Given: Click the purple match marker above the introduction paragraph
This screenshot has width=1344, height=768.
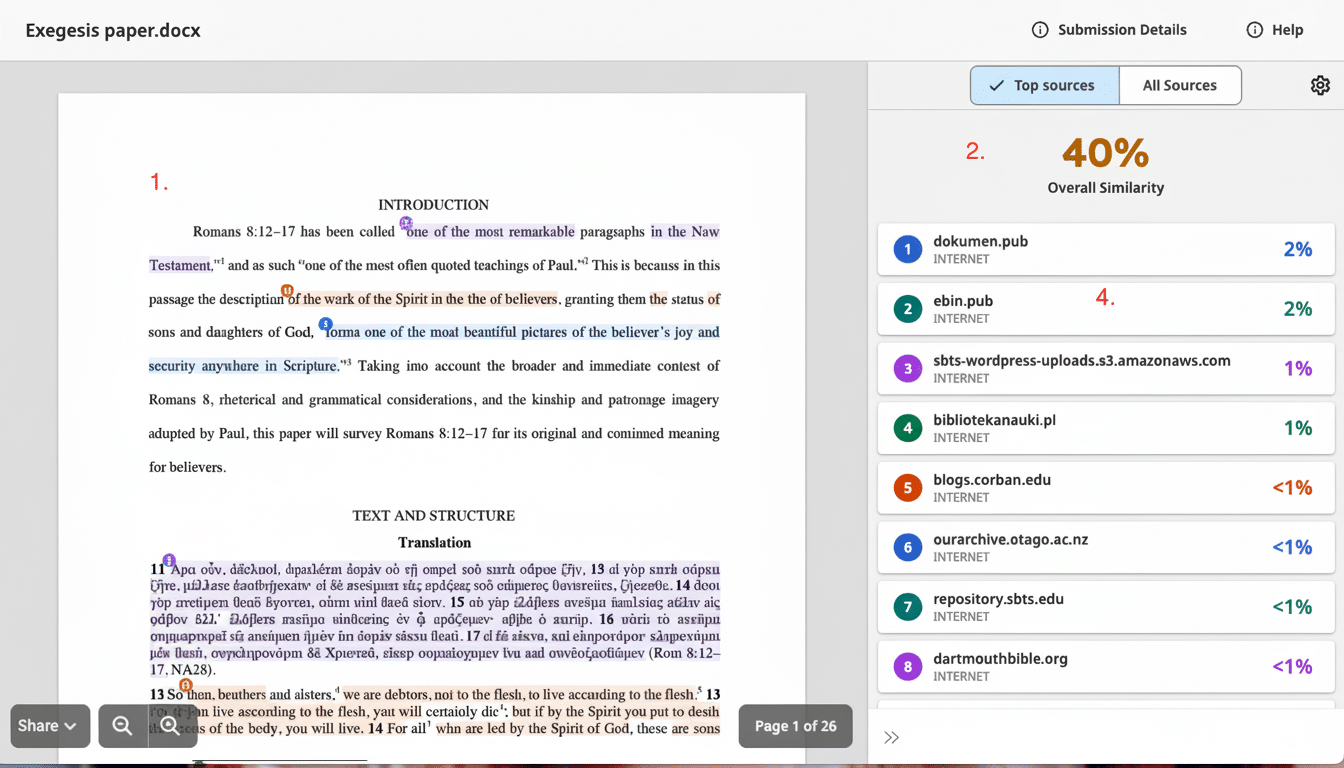Looking at the screenshot, I should click(x=405, y=222).
